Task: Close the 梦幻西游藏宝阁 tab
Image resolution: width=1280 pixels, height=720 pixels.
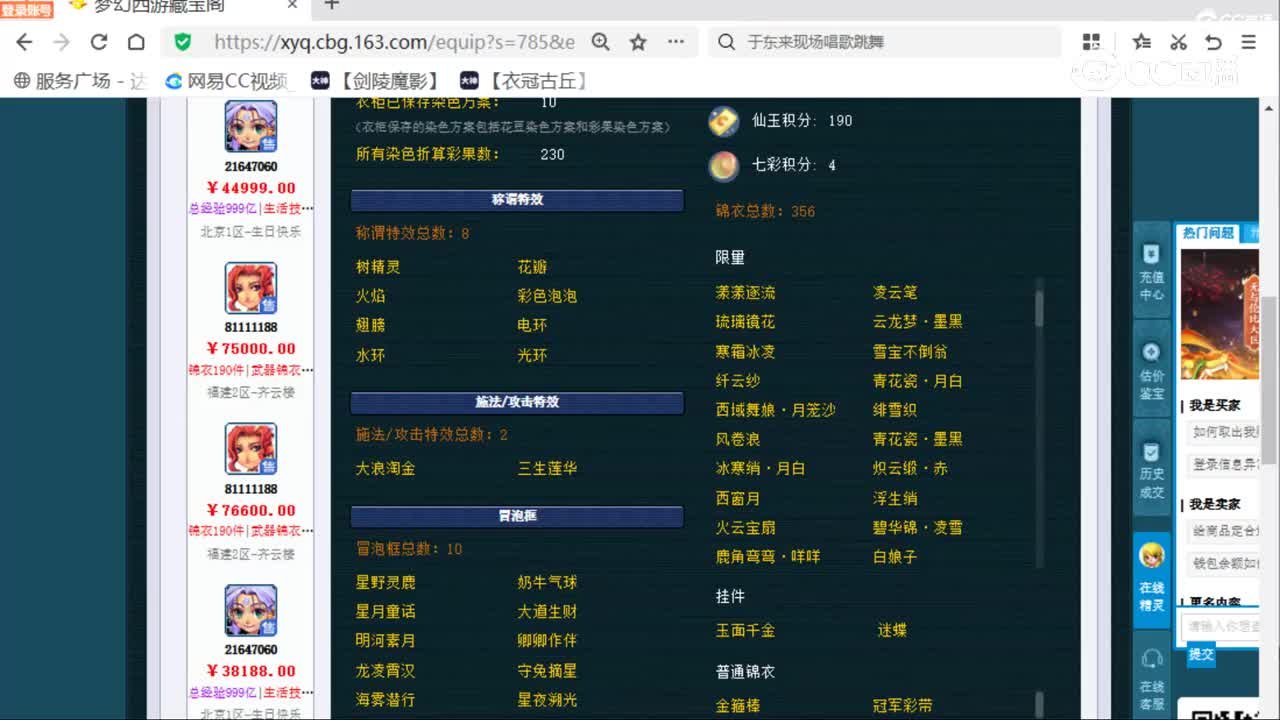Action: click(x=293, y=5)
